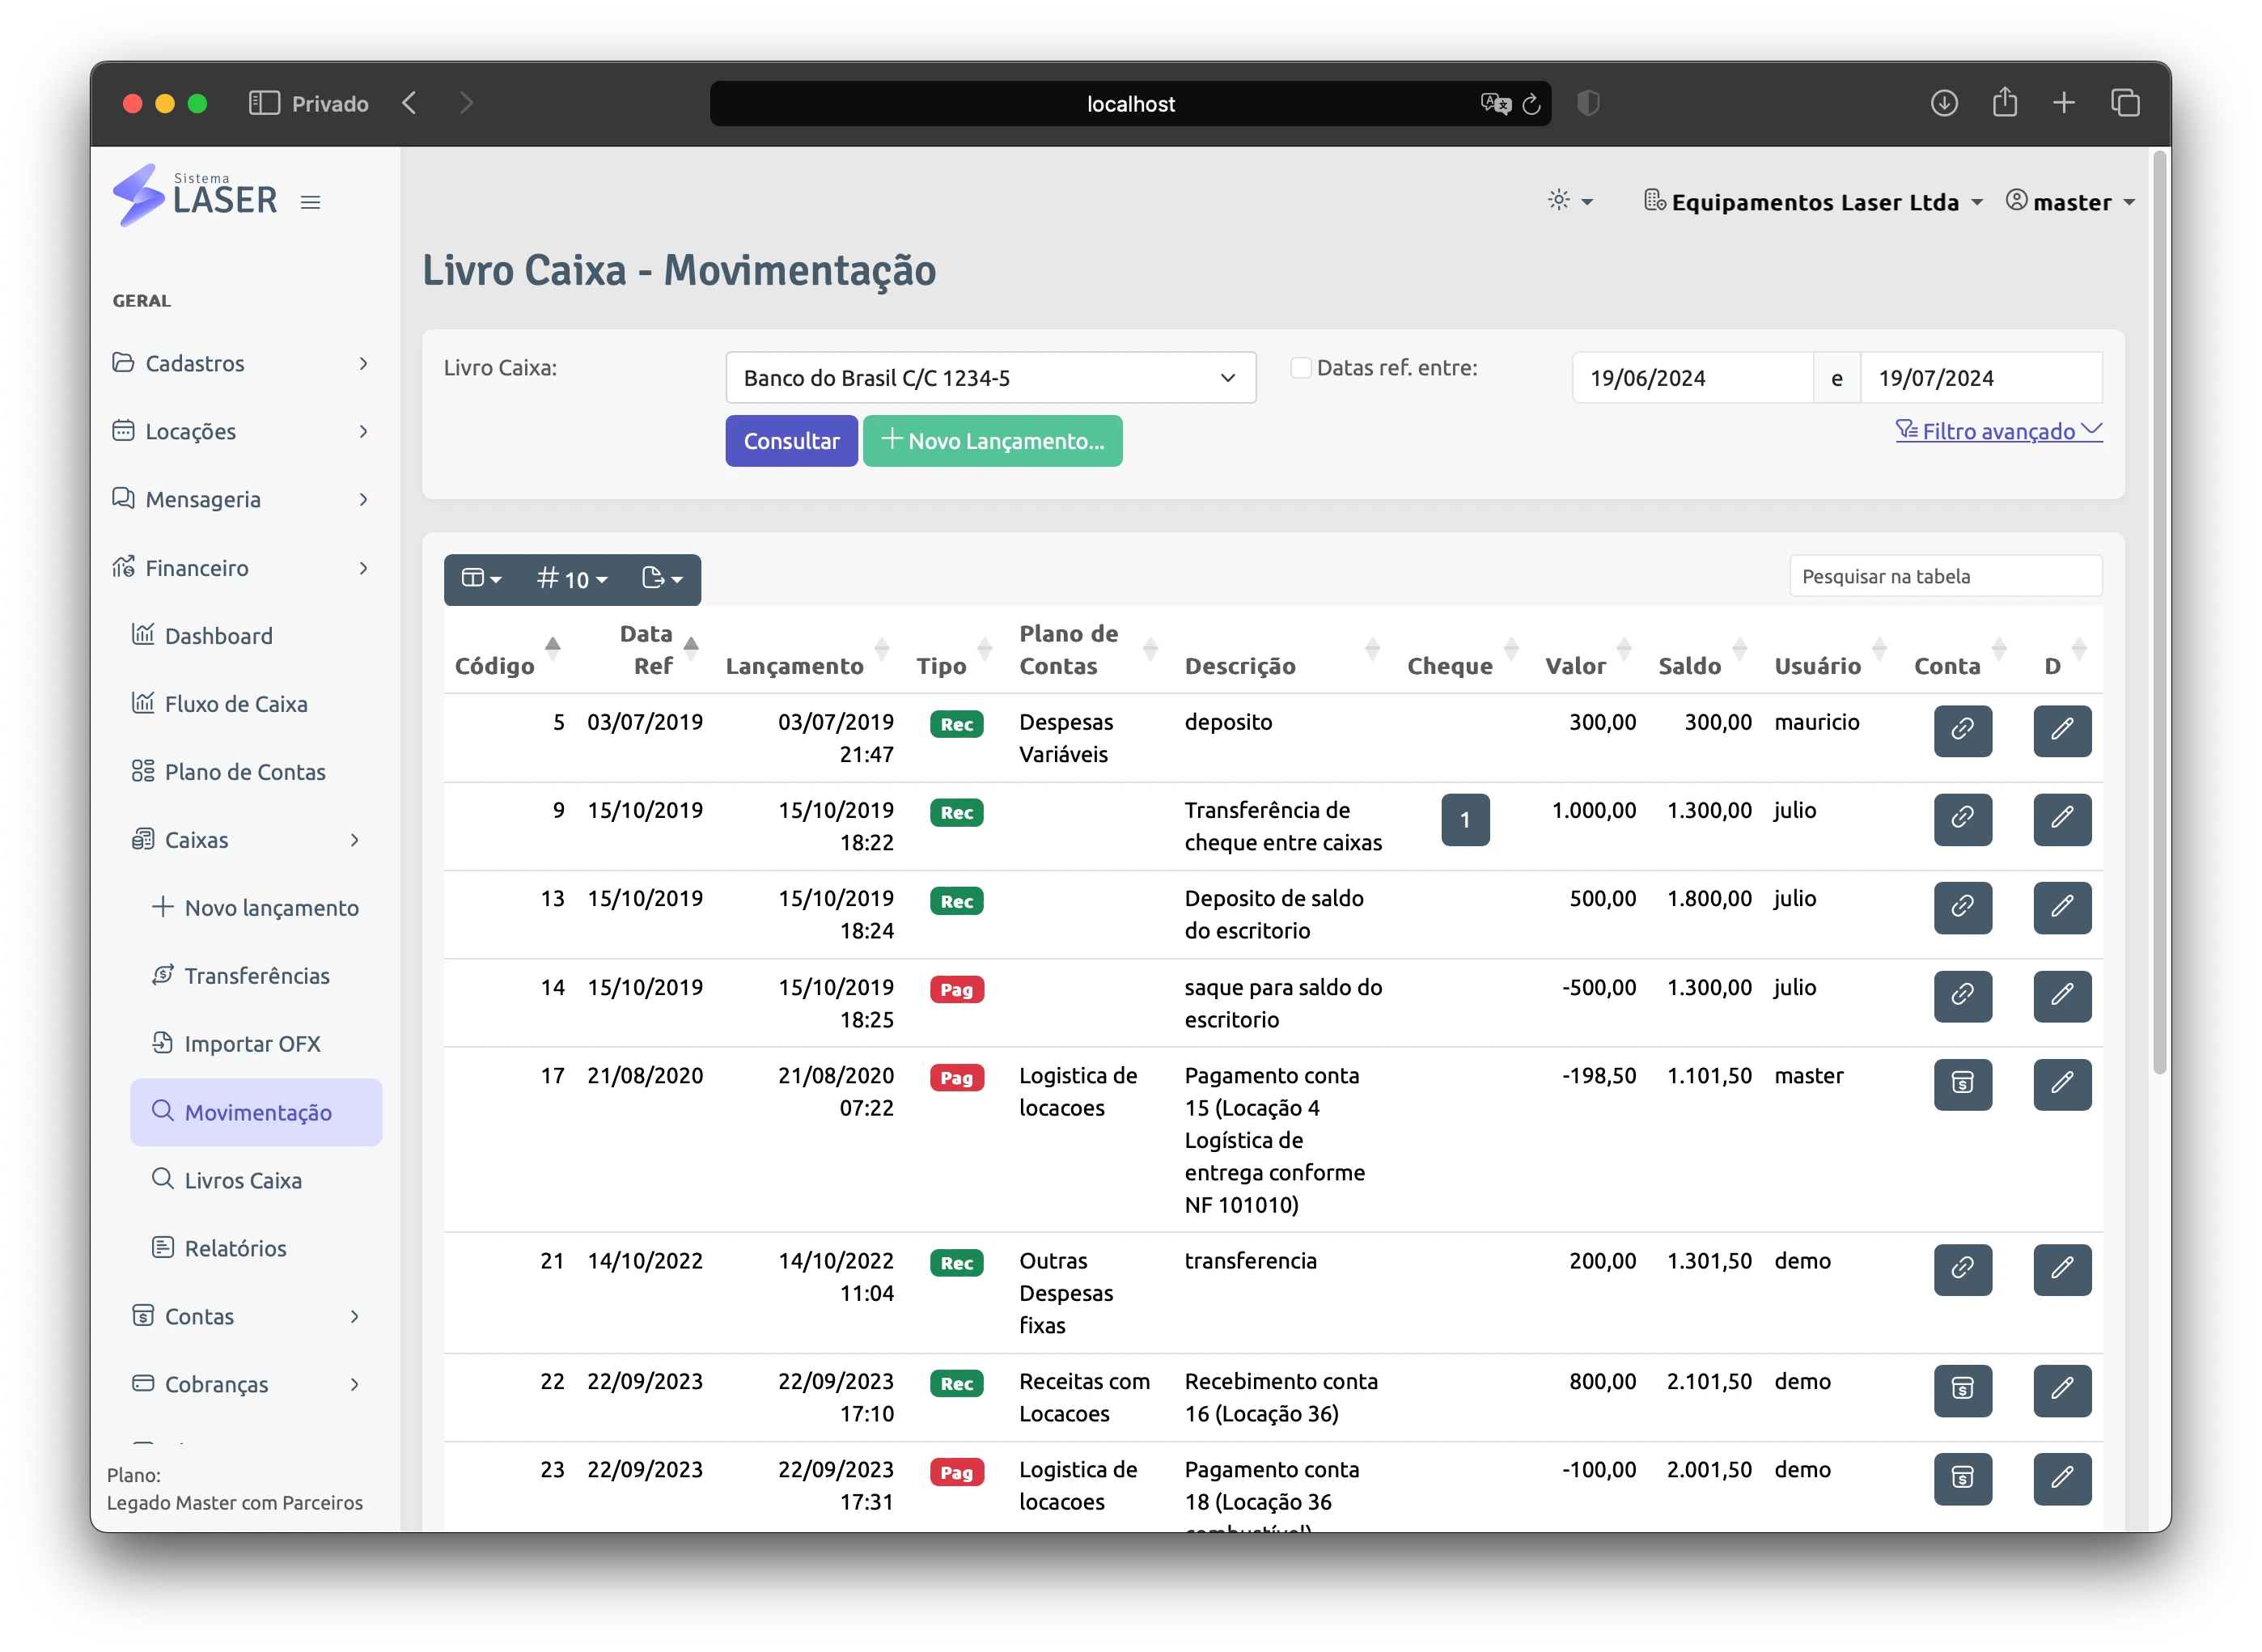Open the rows-per-page 10 dropdown
This screenshot has height=1652, width=2262.
(572, 579)
